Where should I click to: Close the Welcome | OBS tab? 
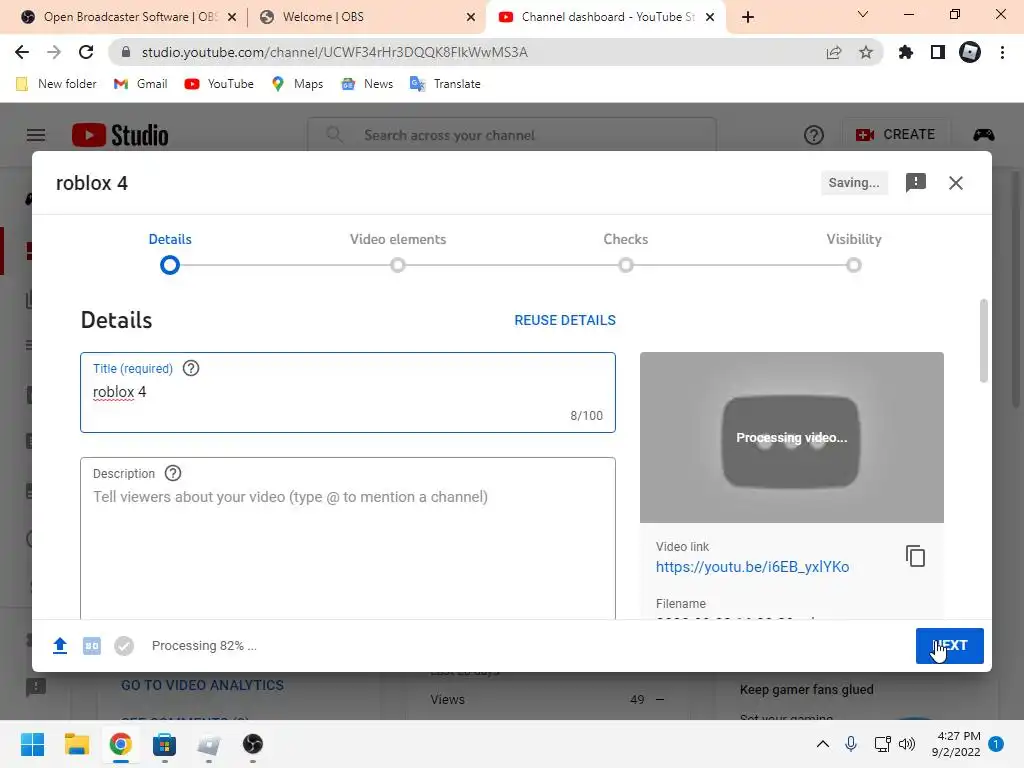click(x=471, y=17)
